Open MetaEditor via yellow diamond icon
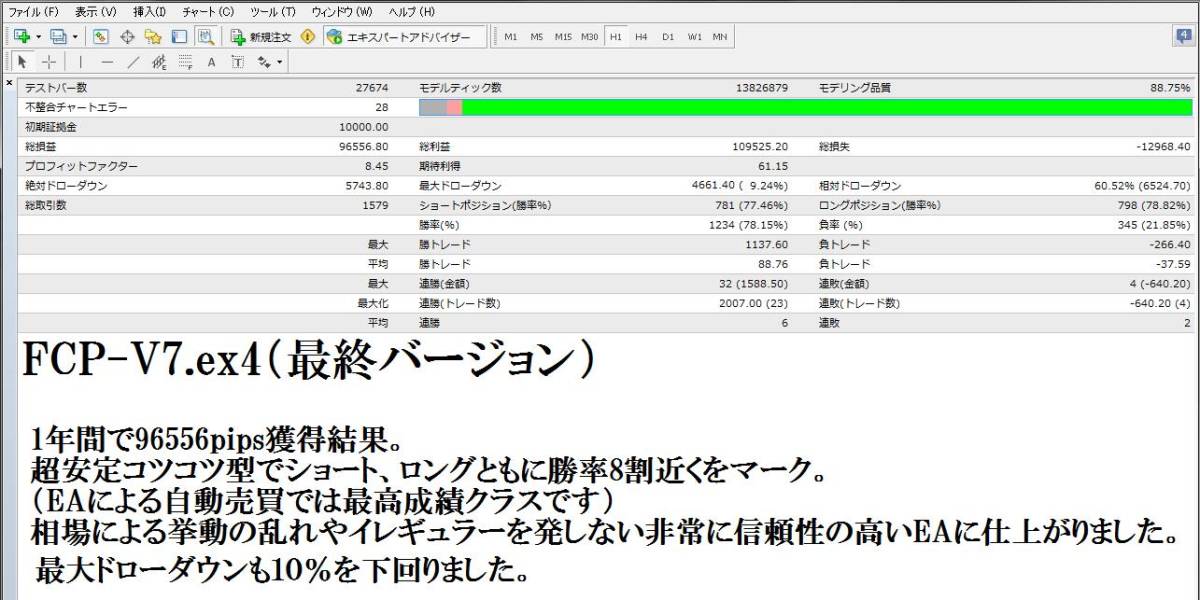1200x600 pixels. (x=307, y=37)
